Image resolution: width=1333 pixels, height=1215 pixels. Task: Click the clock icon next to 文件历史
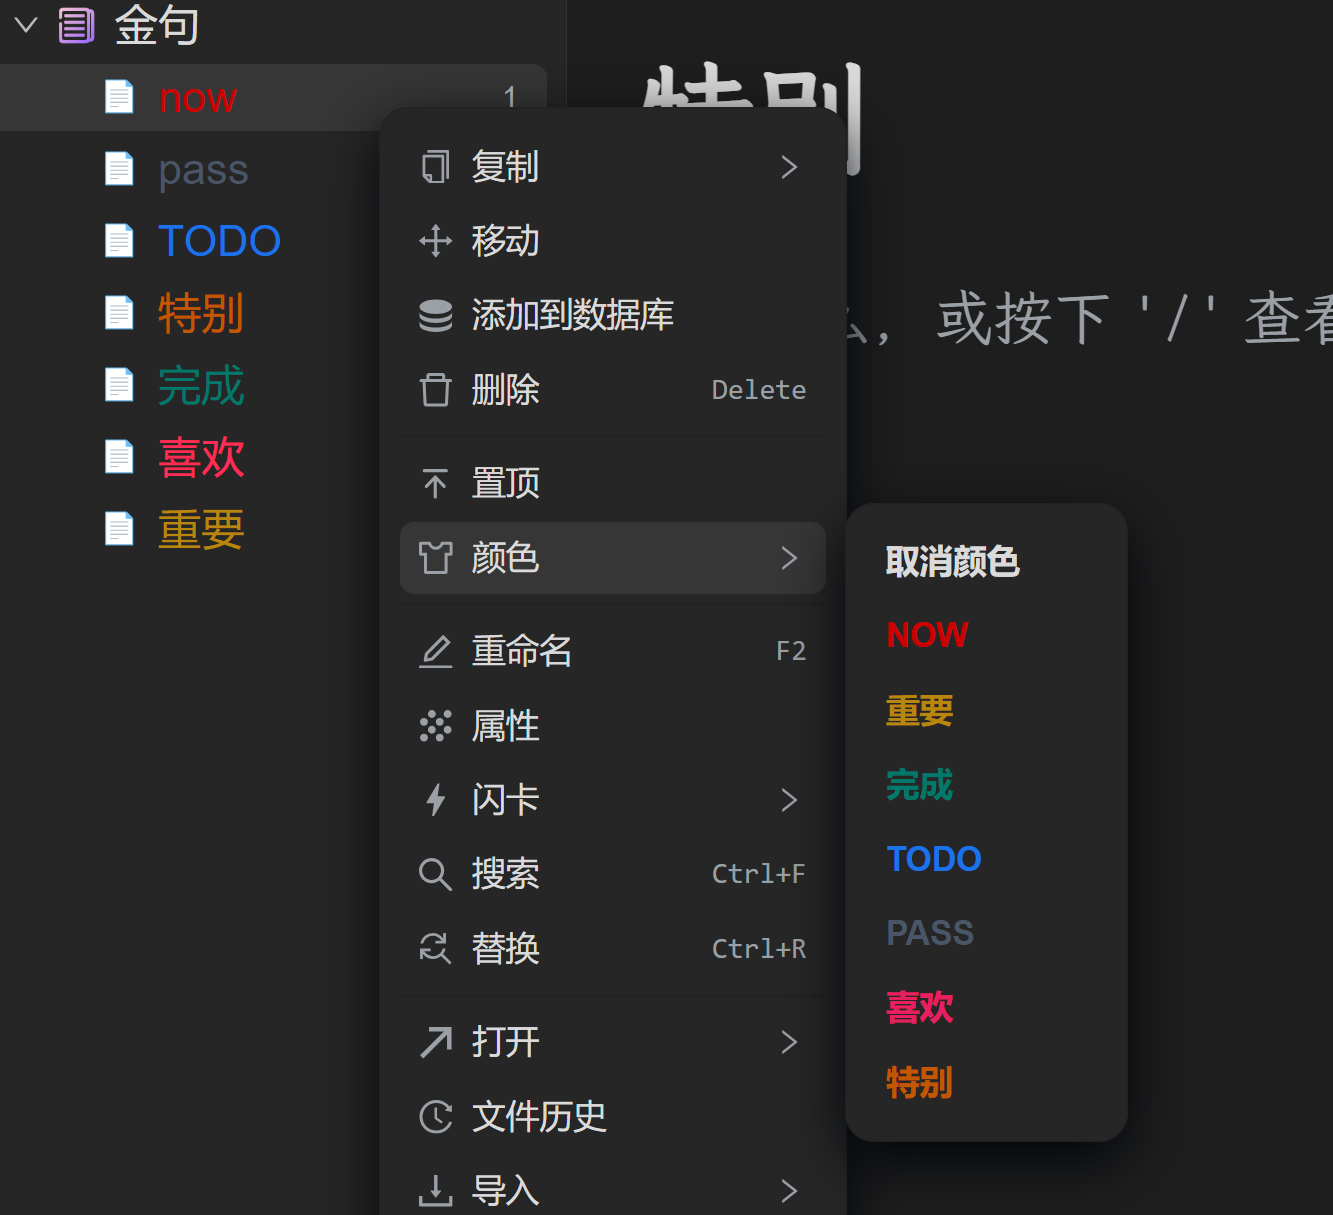(x=435, y=1116)
